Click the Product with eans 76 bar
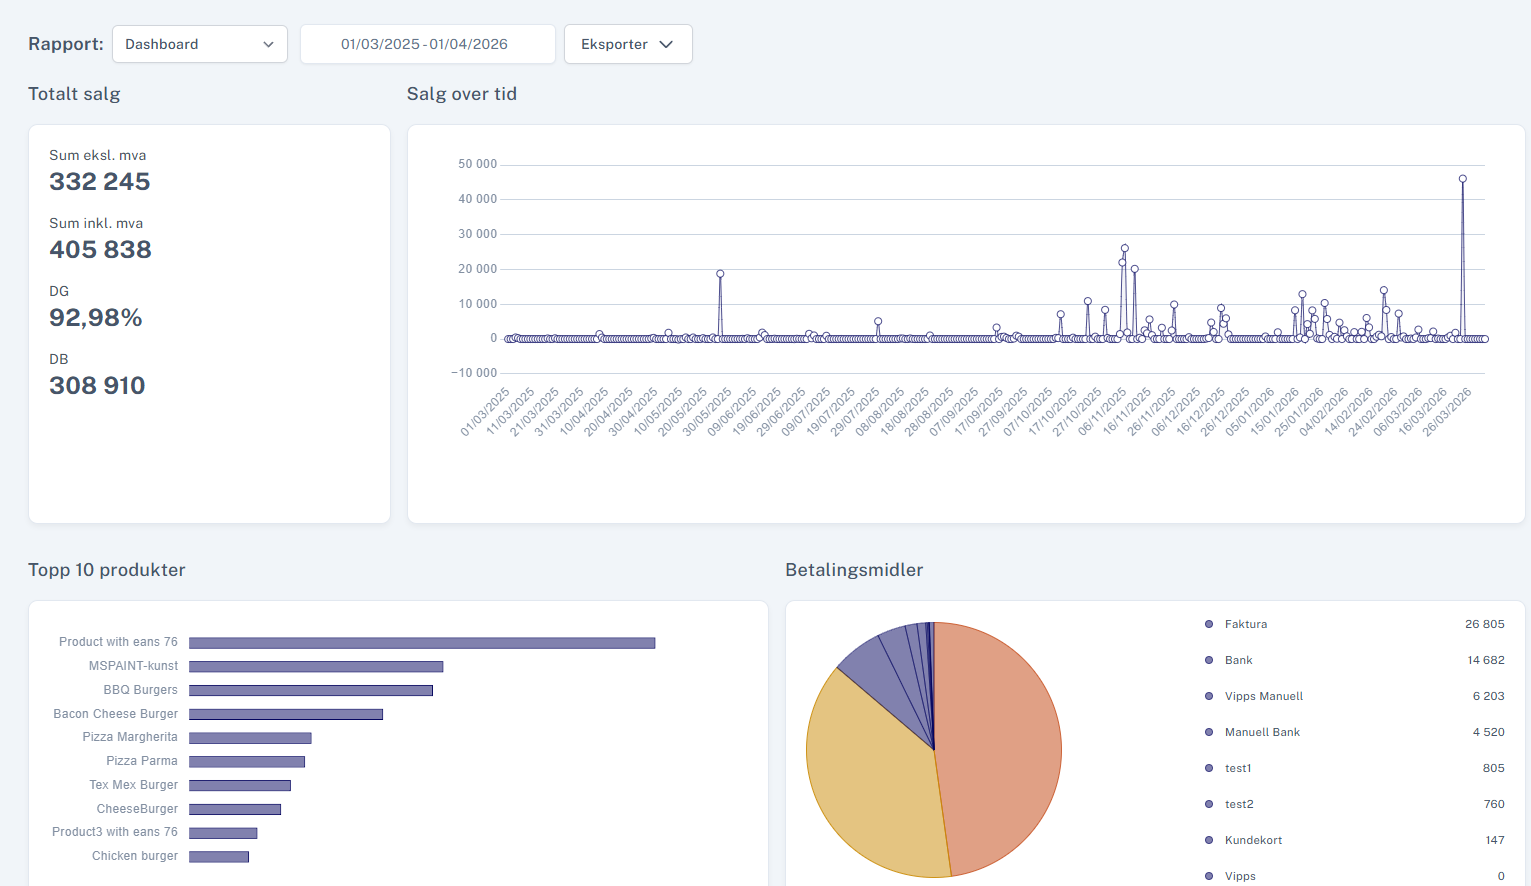The height and width of the screenshot is (886, 1531). (422, 643)
